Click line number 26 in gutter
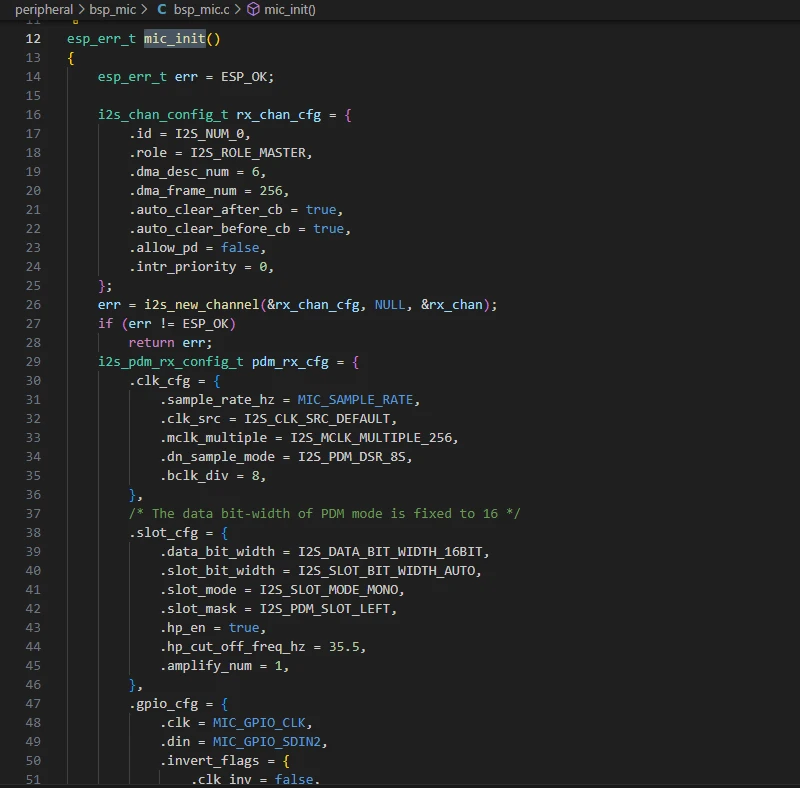The height and width of the screenshot is (788, 800). pyautogui.click(x=33, y=305)
